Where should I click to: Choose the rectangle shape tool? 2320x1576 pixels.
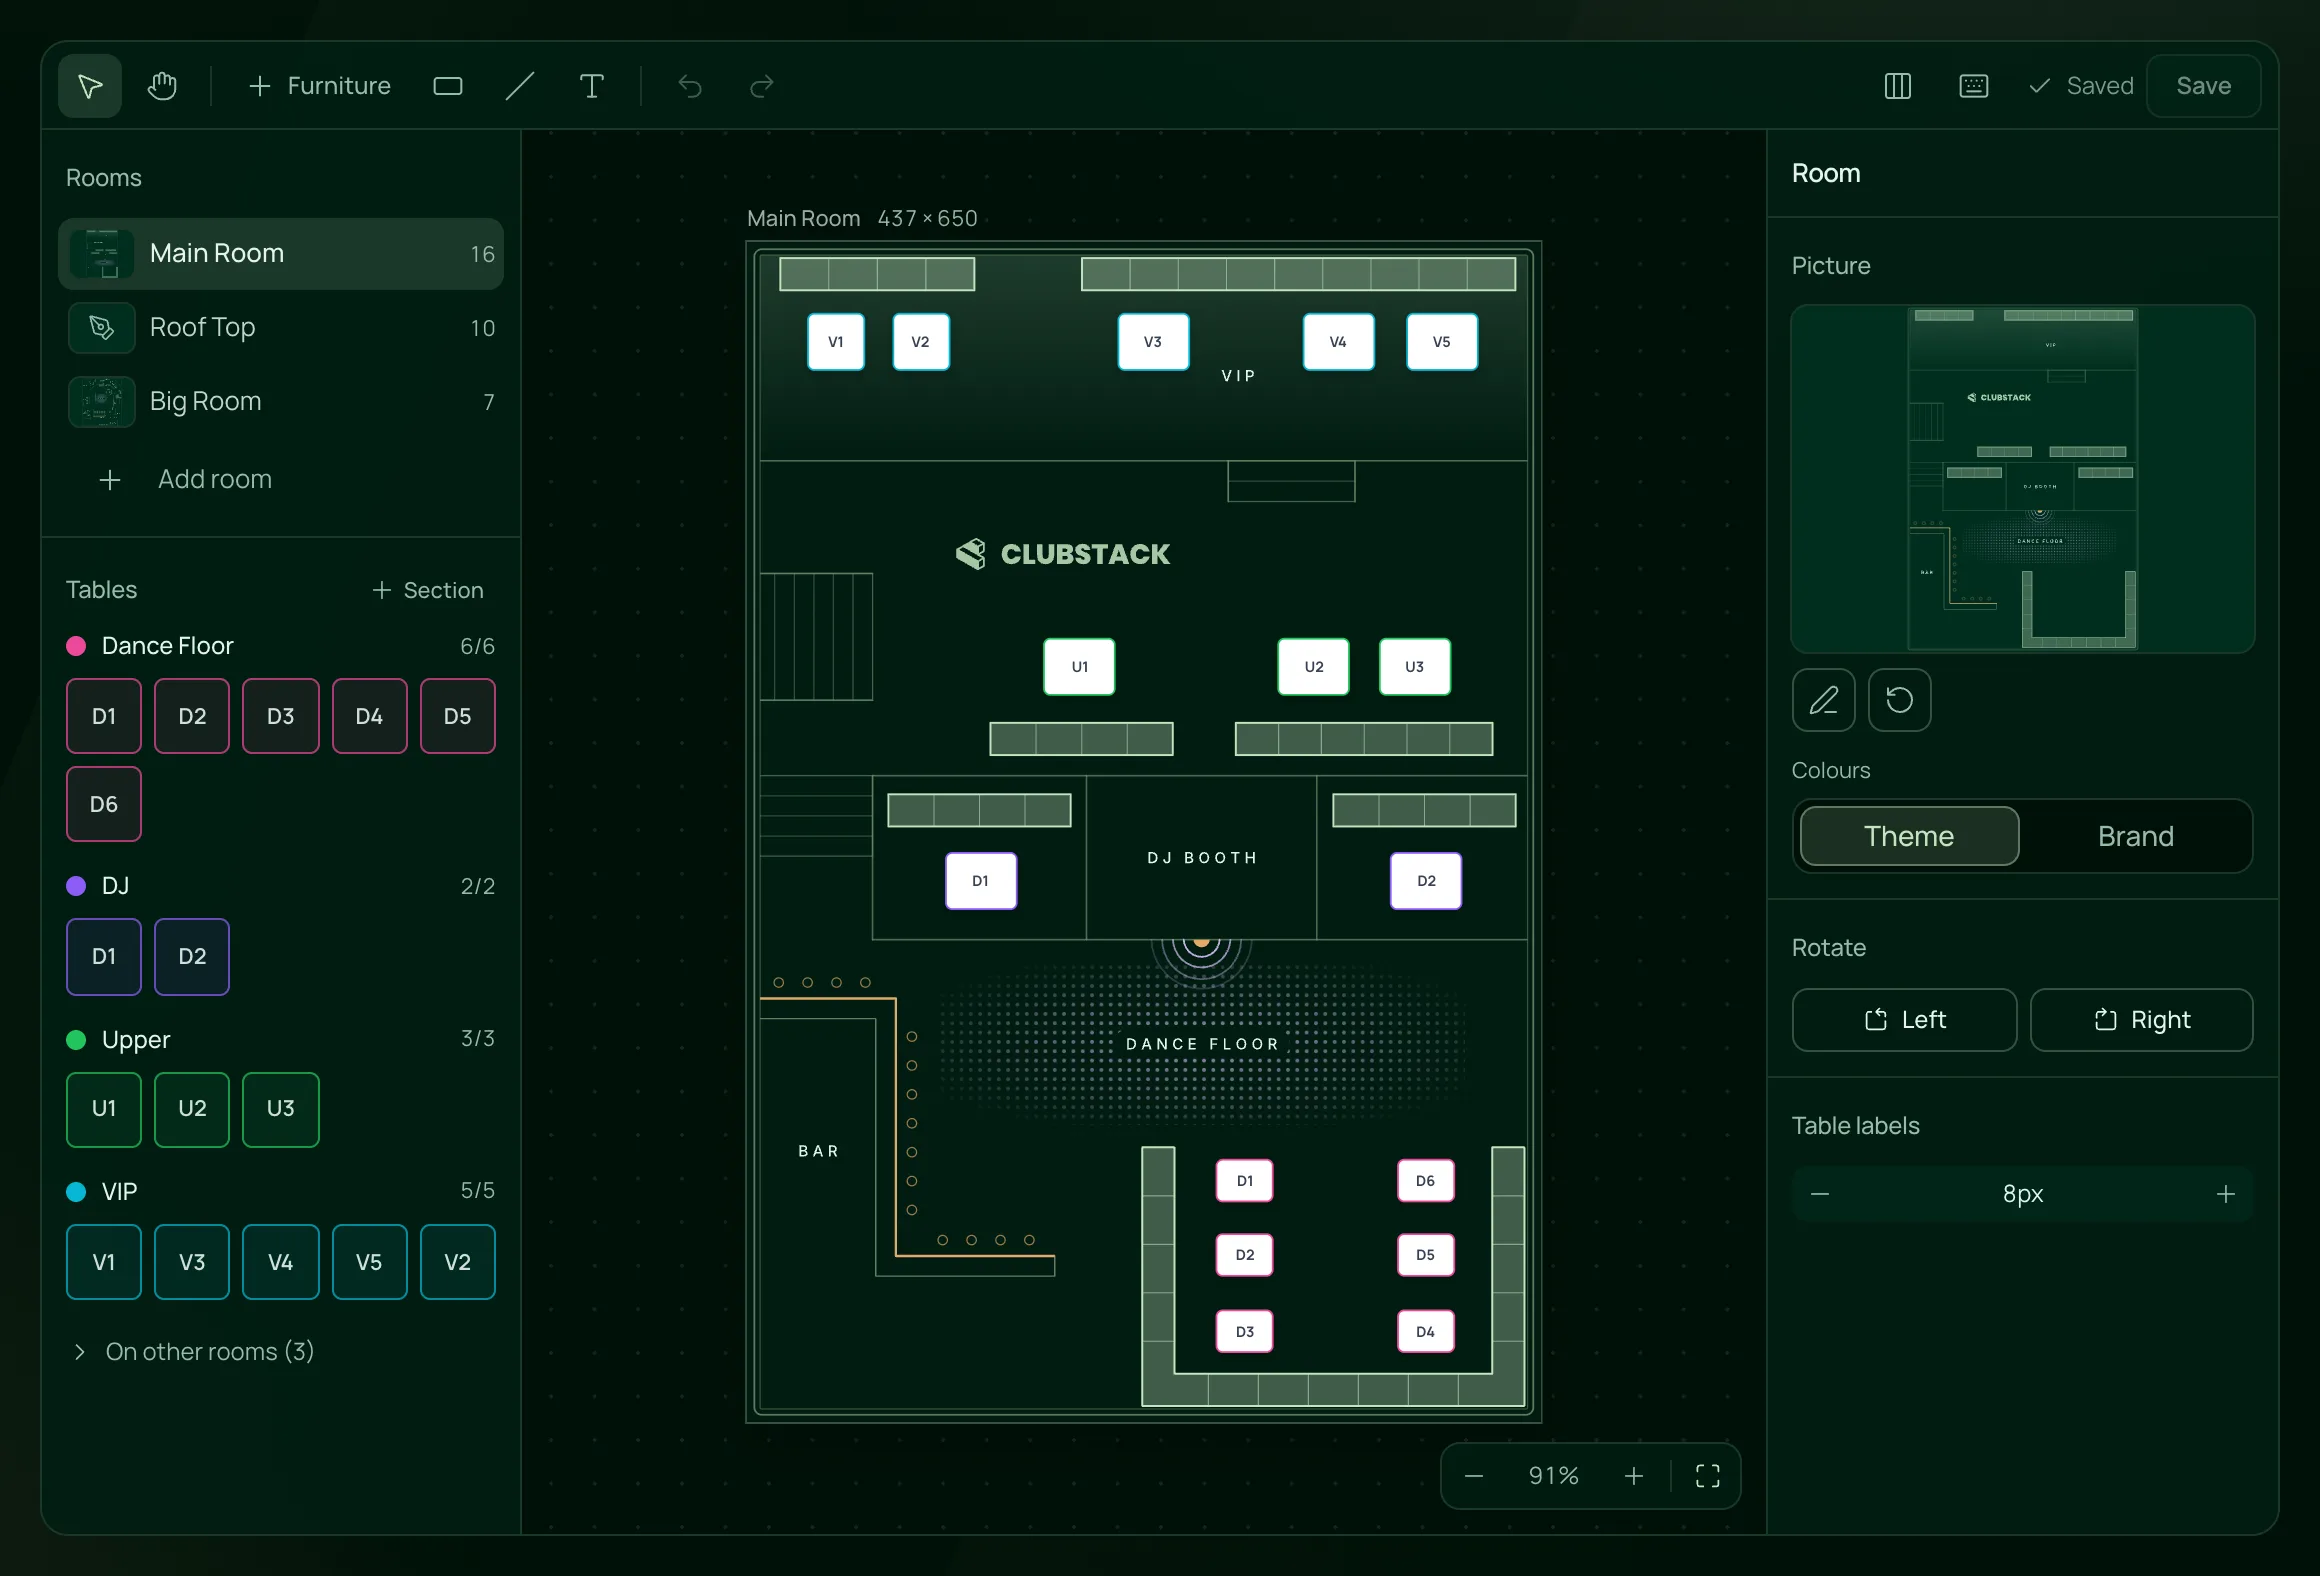click(448, 86)
